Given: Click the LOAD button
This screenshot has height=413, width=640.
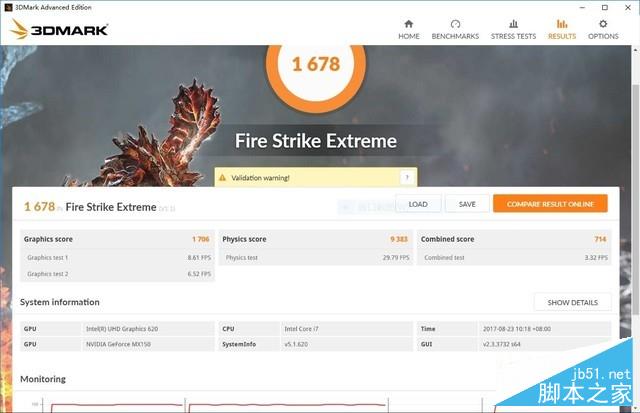Looking at the screenshot, I should [418, 204].
